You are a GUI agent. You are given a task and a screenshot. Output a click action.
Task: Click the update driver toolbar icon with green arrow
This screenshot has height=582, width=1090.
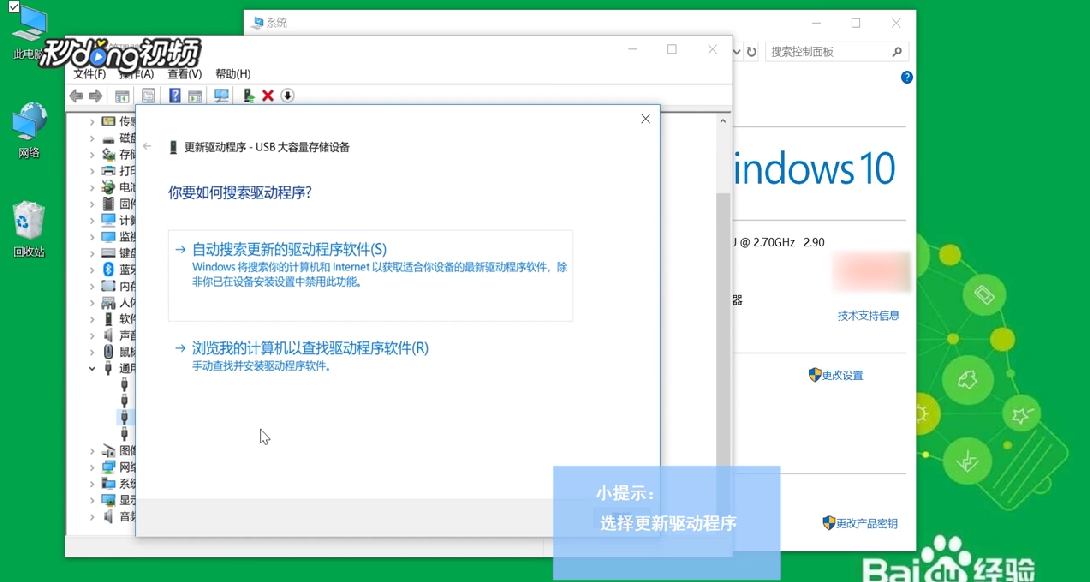[x=249, y=96]
